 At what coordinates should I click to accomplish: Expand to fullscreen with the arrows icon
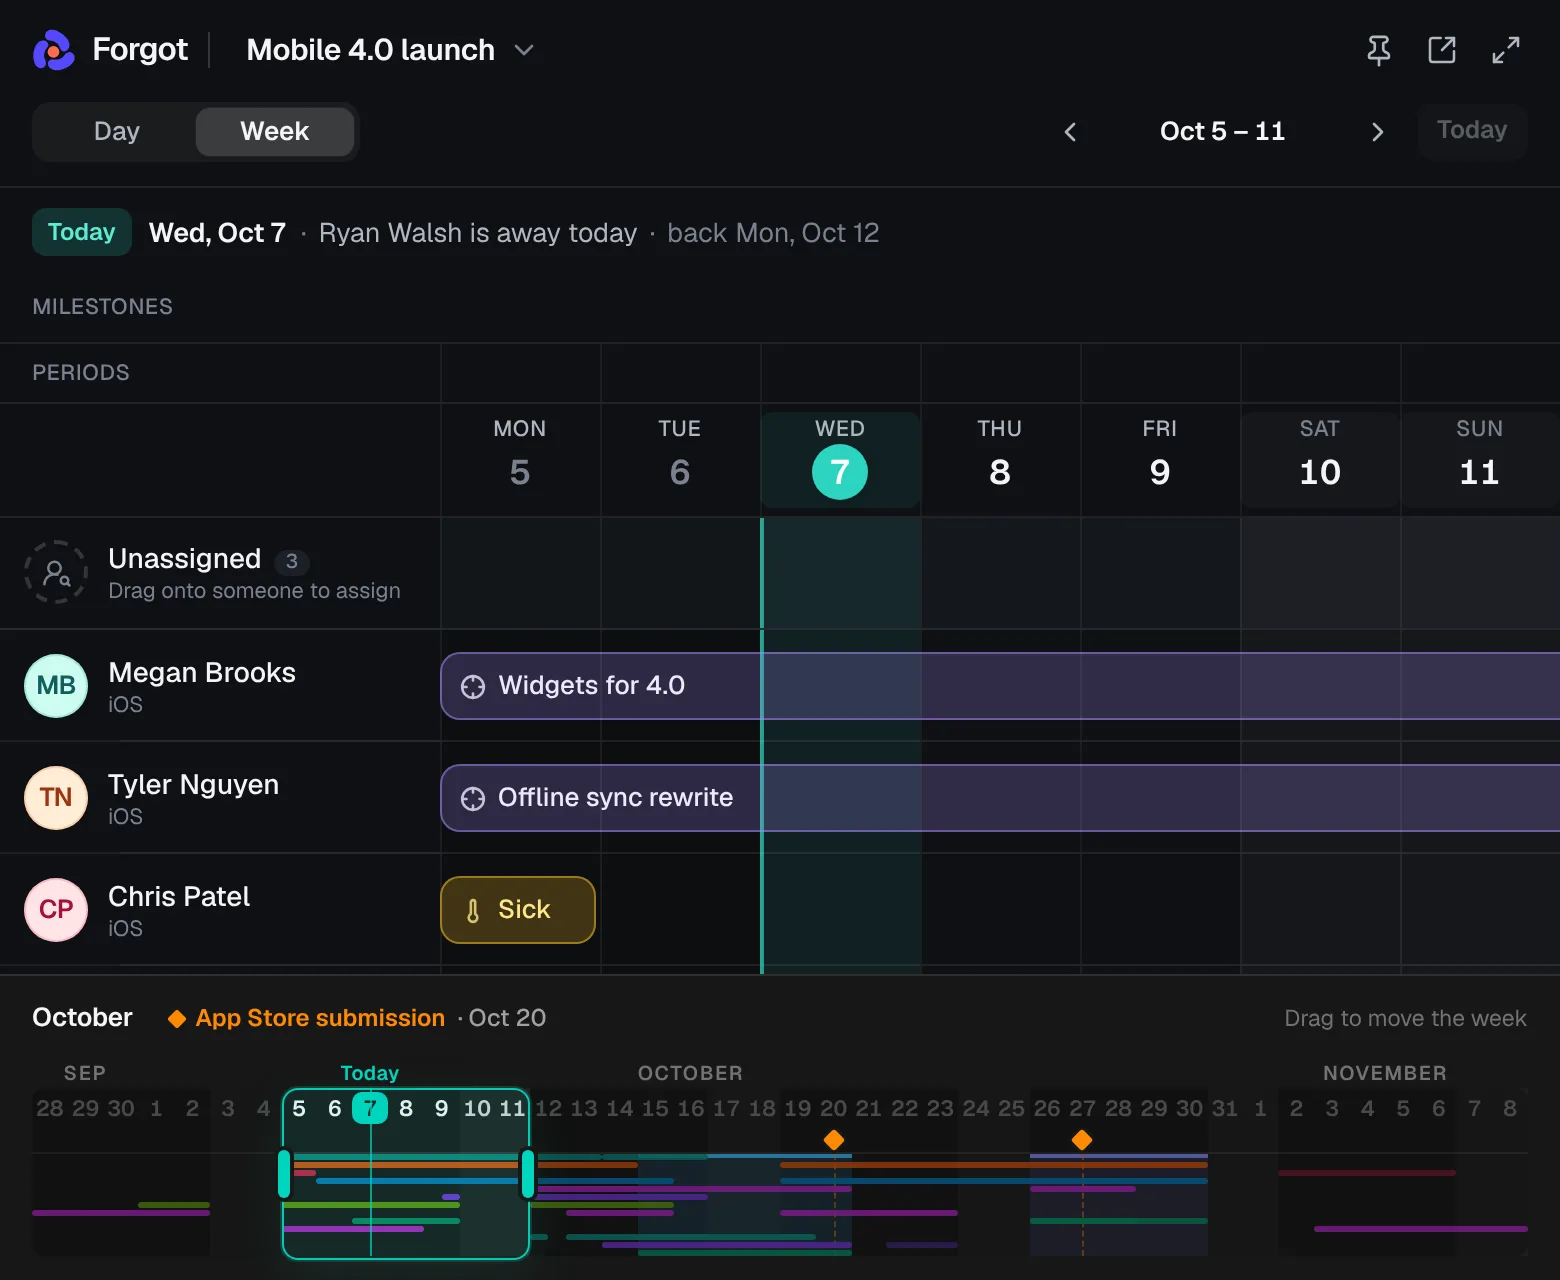point(1506,50)
